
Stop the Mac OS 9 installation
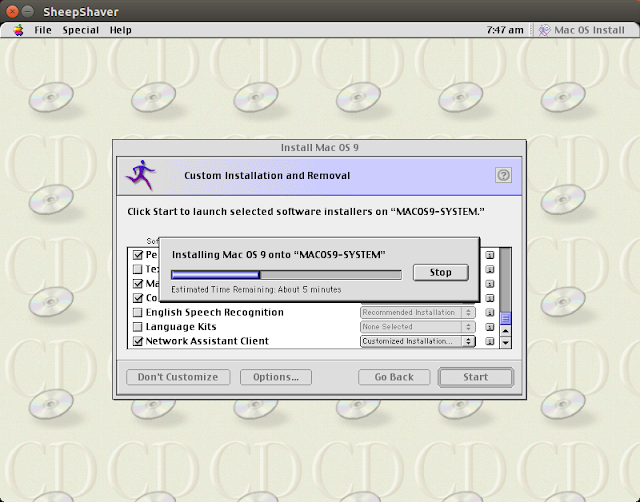click(440, 273)
